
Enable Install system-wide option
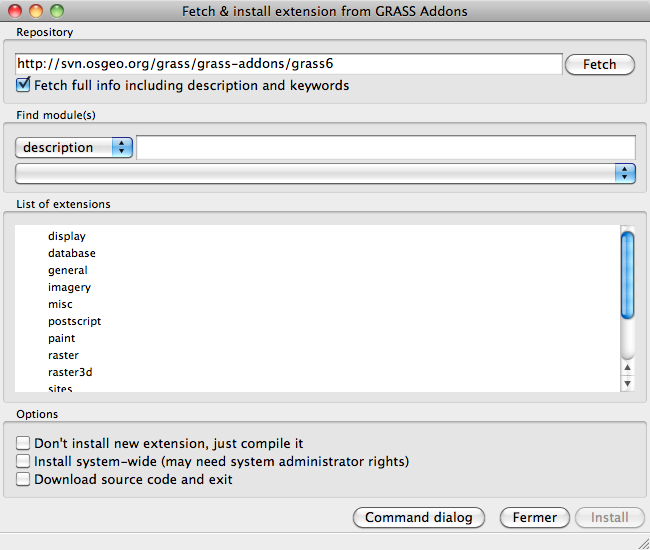coord(24,461)
